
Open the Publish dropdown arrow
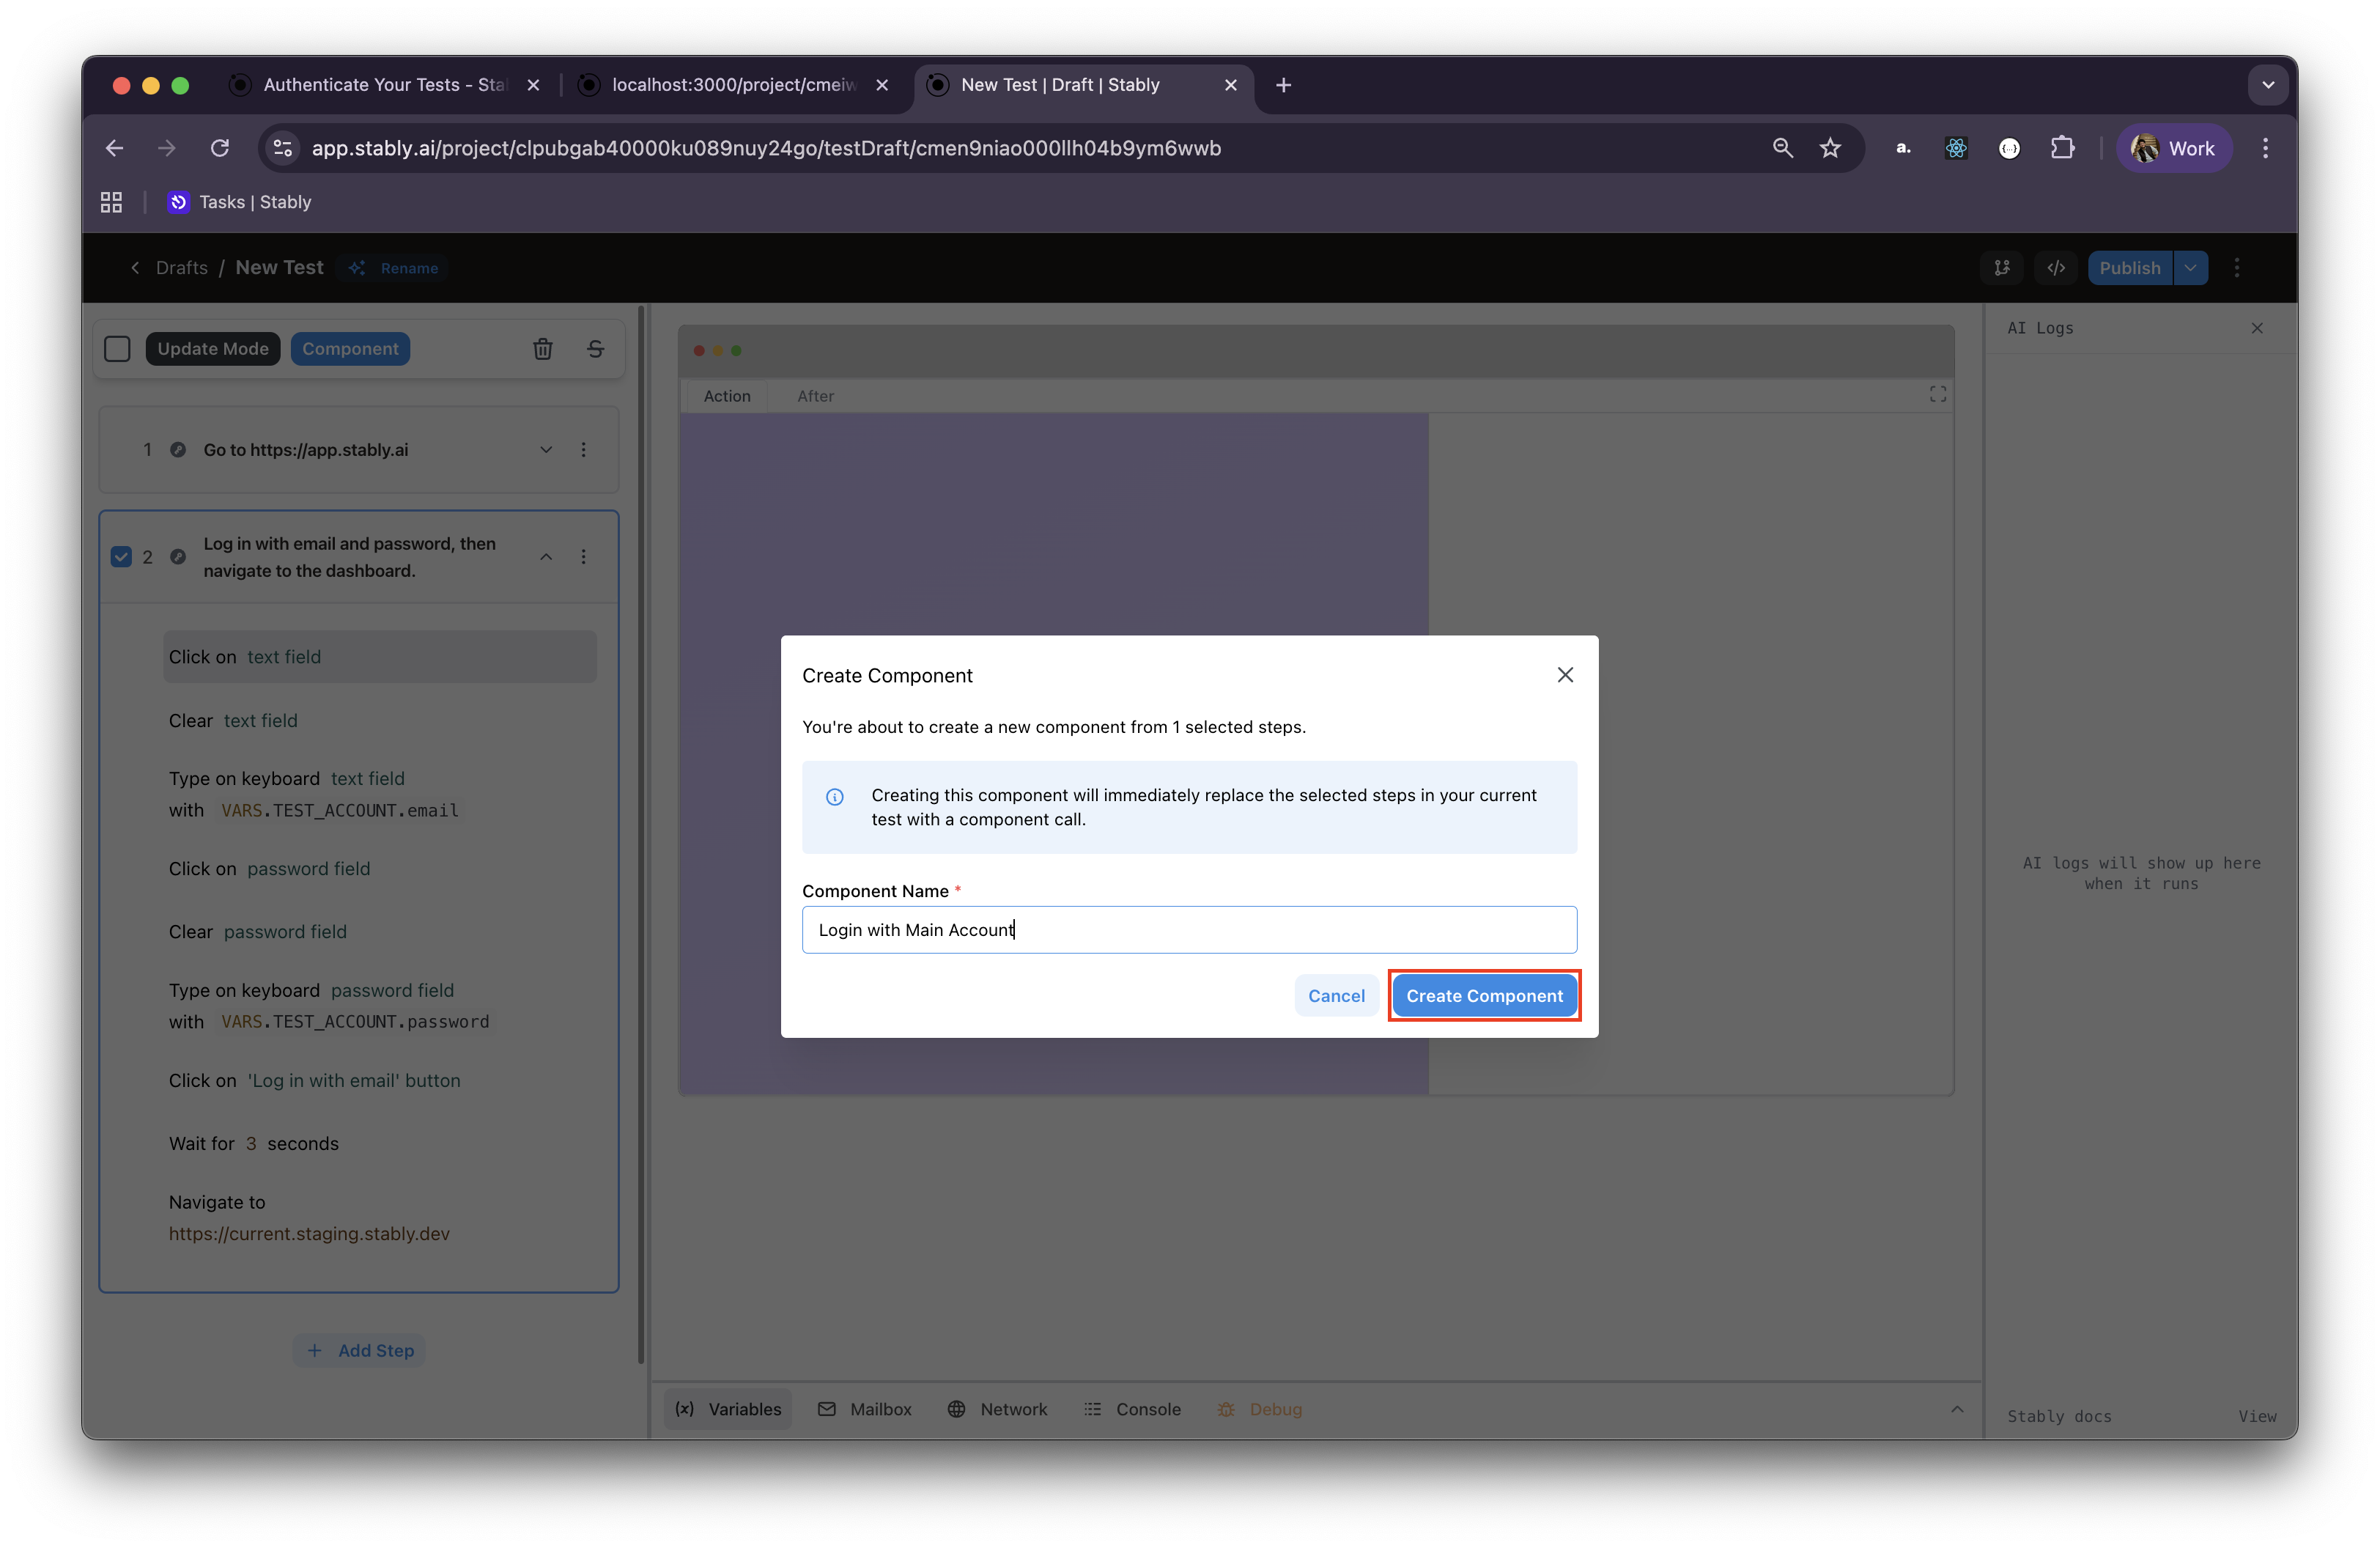pyautogui.click(x=2190, y=267)
